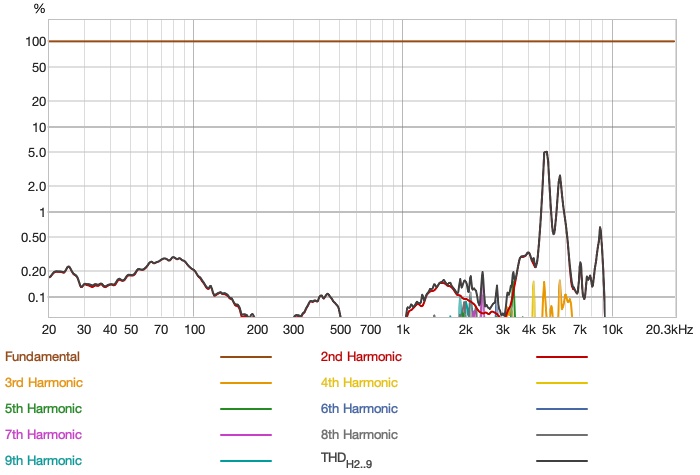The height and width of the screenshot is (475, 700).
Task: Click the teal 9th Harmonic swatch
Action: [x=246, y=461]
